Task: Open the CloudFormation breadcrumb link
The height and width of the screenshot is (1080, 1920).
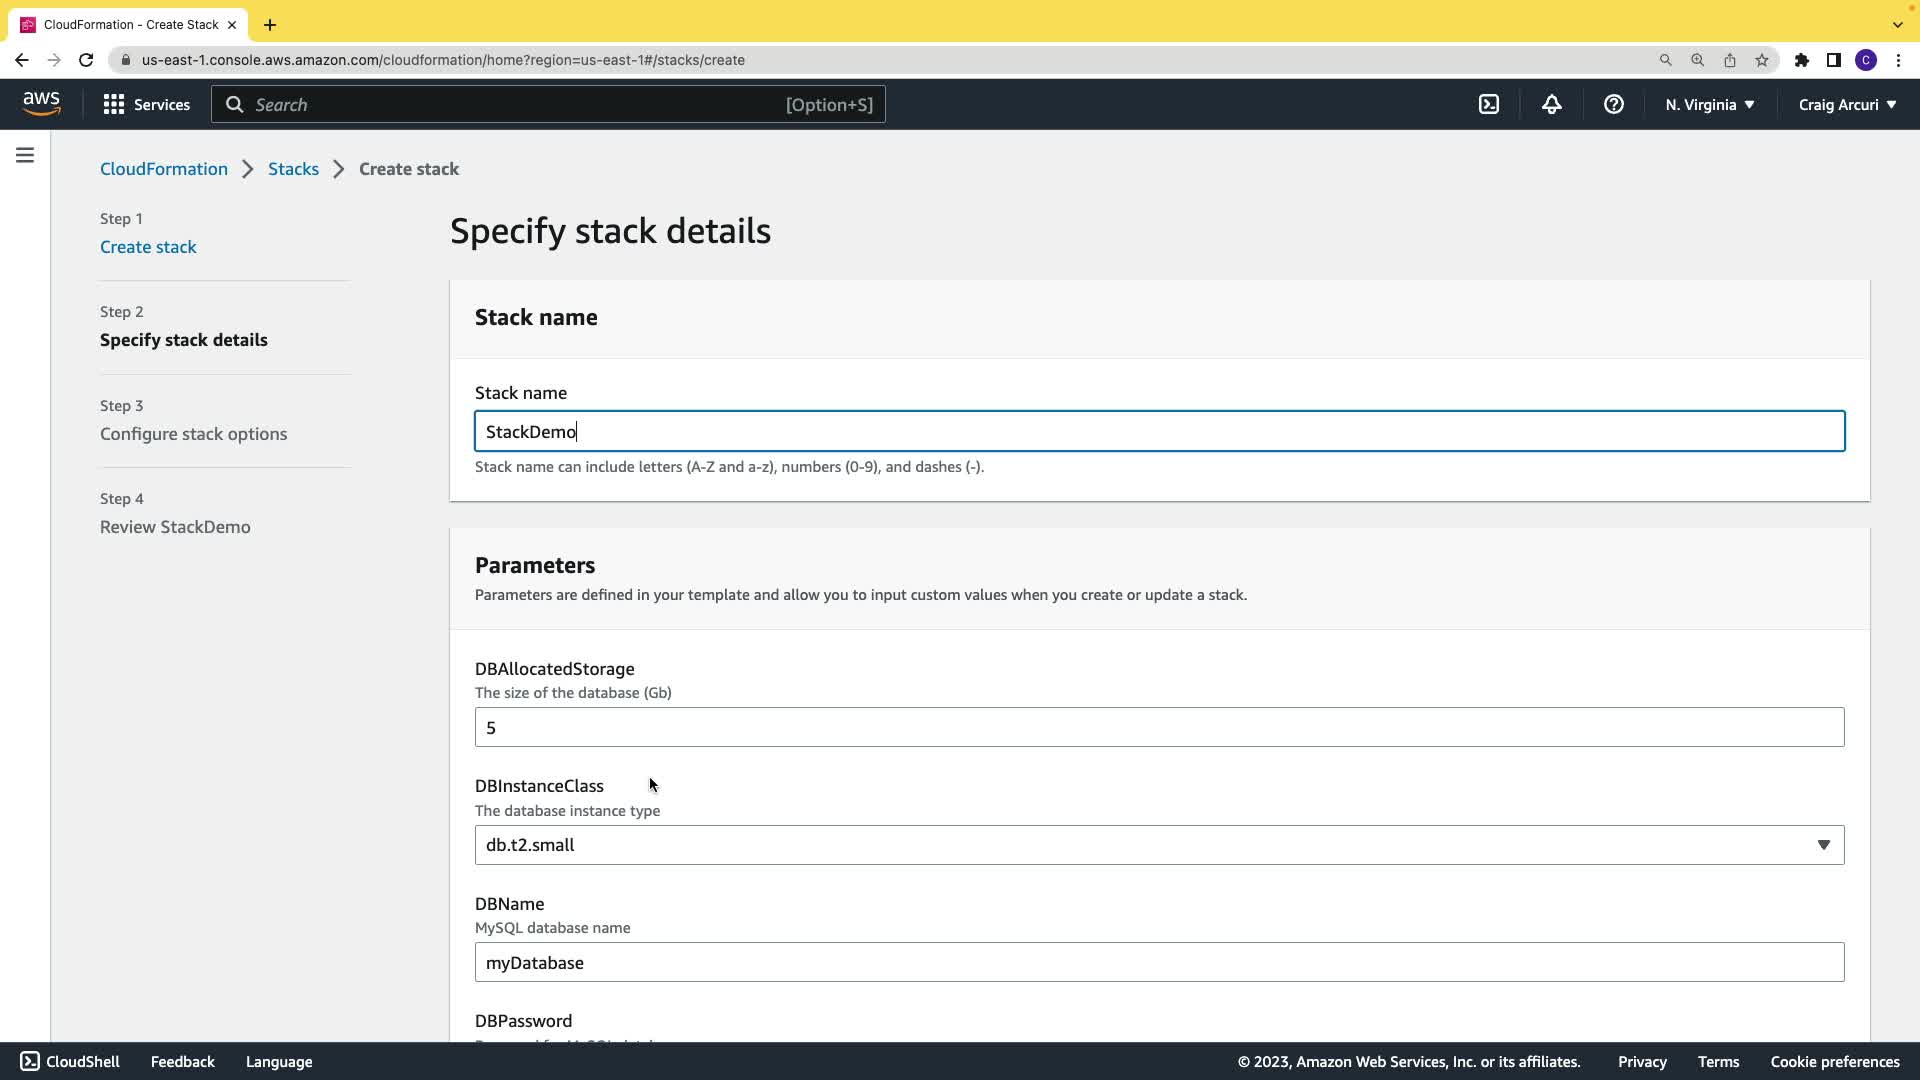Action: click(x=164, y=169)
